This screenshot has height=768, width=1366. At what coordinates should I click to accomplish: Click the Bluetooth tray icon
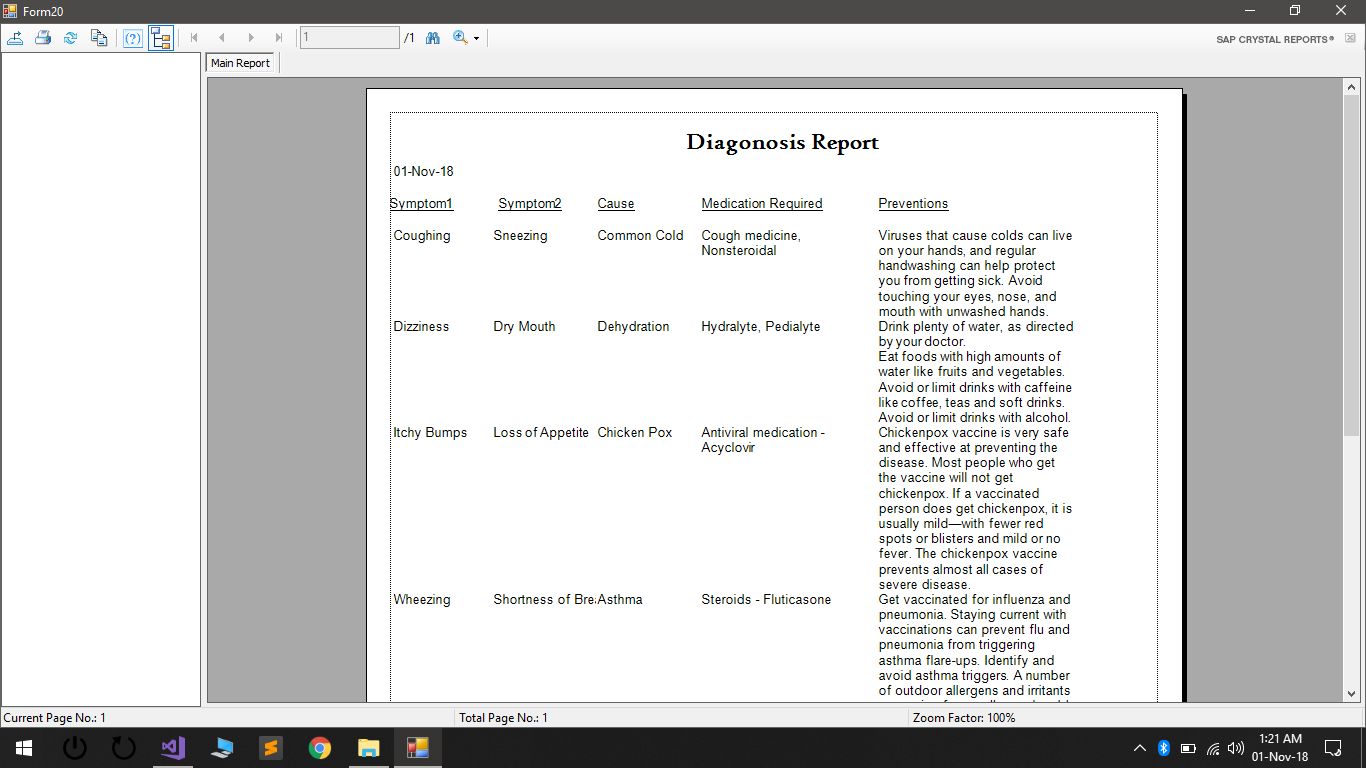1164,748
